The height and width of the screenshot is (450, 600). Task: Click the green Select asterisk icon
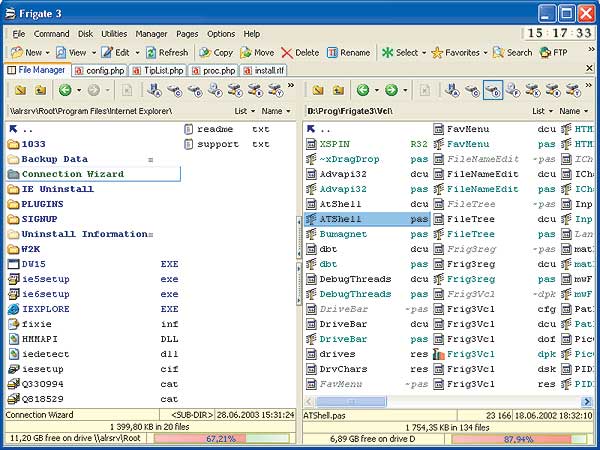pos(387,52)
